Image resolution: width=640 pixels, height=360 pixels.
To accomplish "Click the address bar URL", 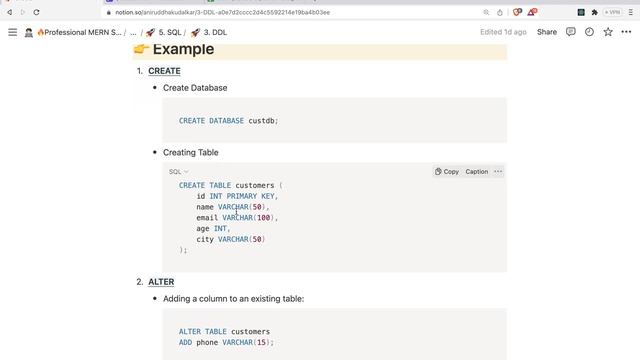I will [x=222, y=12].
